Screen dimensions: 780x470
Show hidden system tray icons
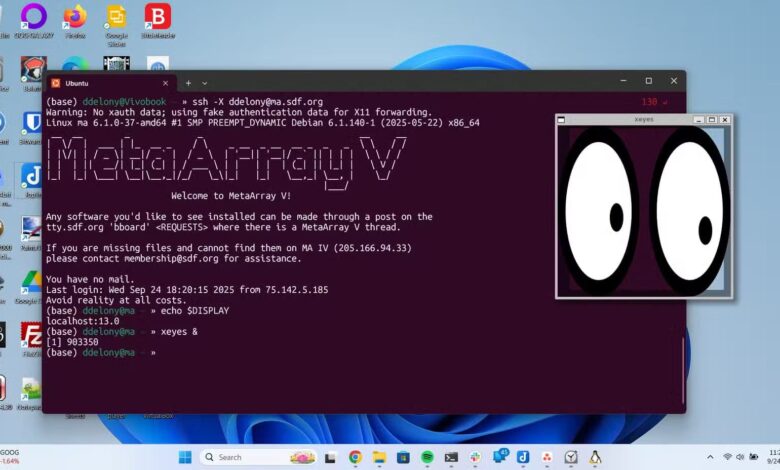(710, 457)
